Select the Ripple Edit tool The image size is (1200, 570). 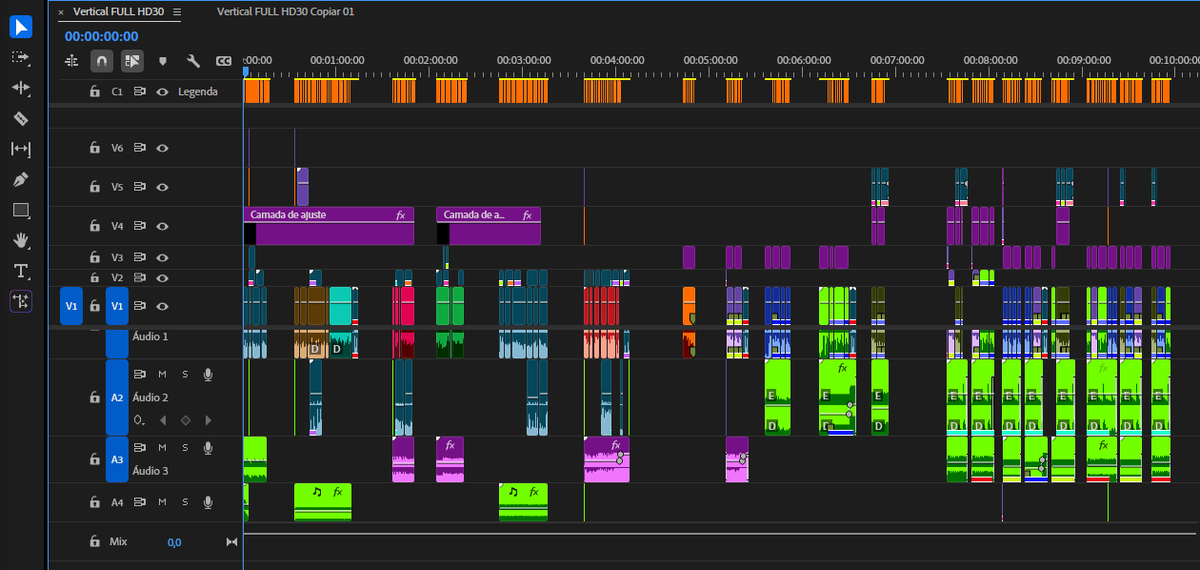(x=21, y=88)
